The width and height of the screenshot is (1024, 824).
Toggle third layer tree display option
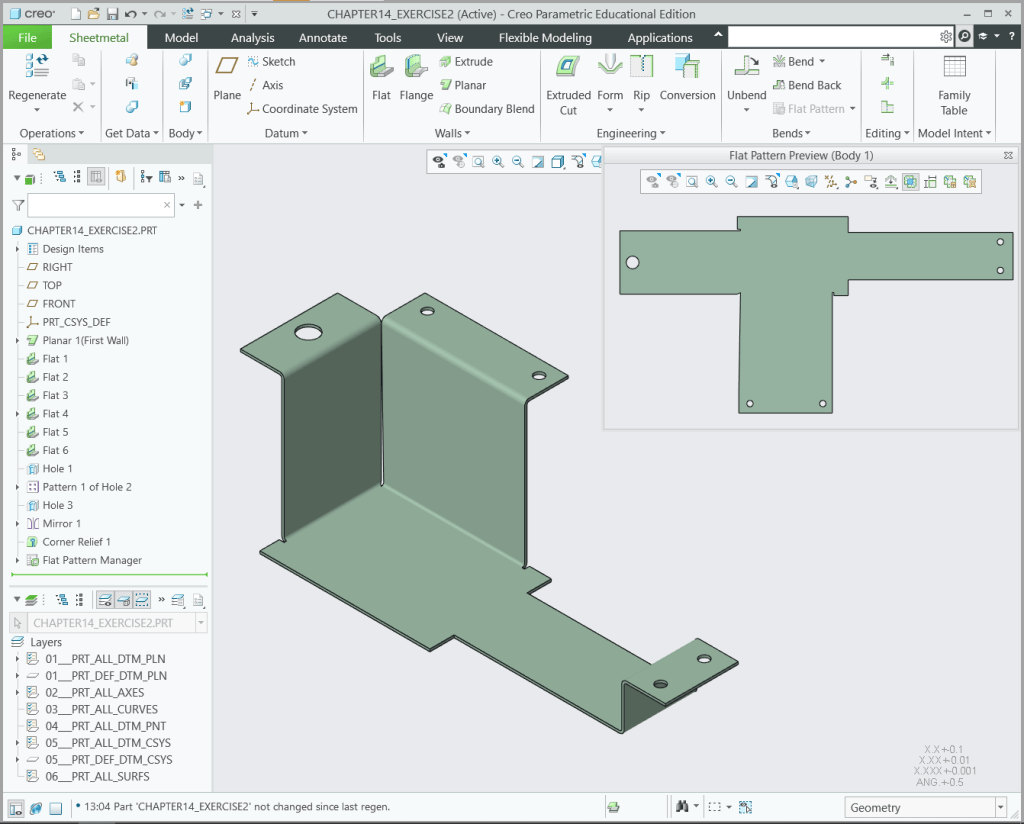[x=142, y=599]
